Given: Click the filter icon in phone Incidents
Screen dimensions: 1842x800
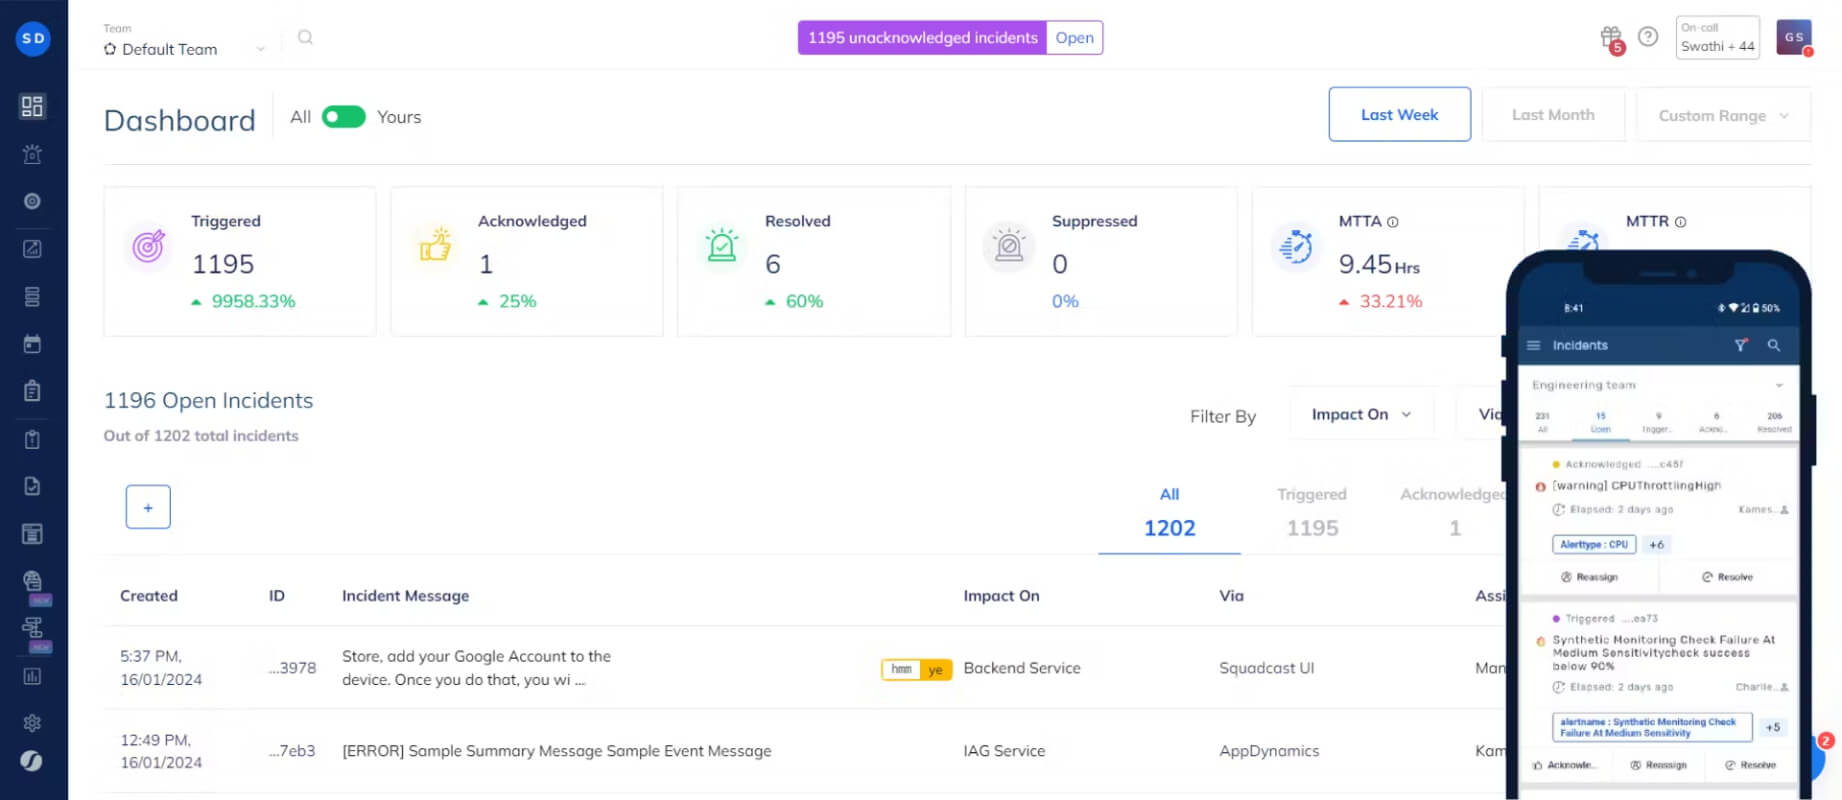Looking at the screenshot, I should click(x=1741, y=345).
